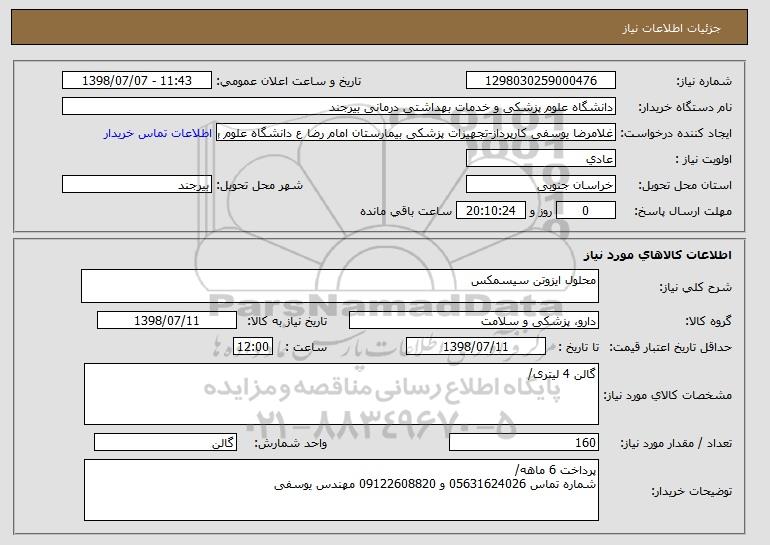Click the remaining days field showing 0
Image resolution: width=770 pixels, height=545 pixels.
point(585,211)
